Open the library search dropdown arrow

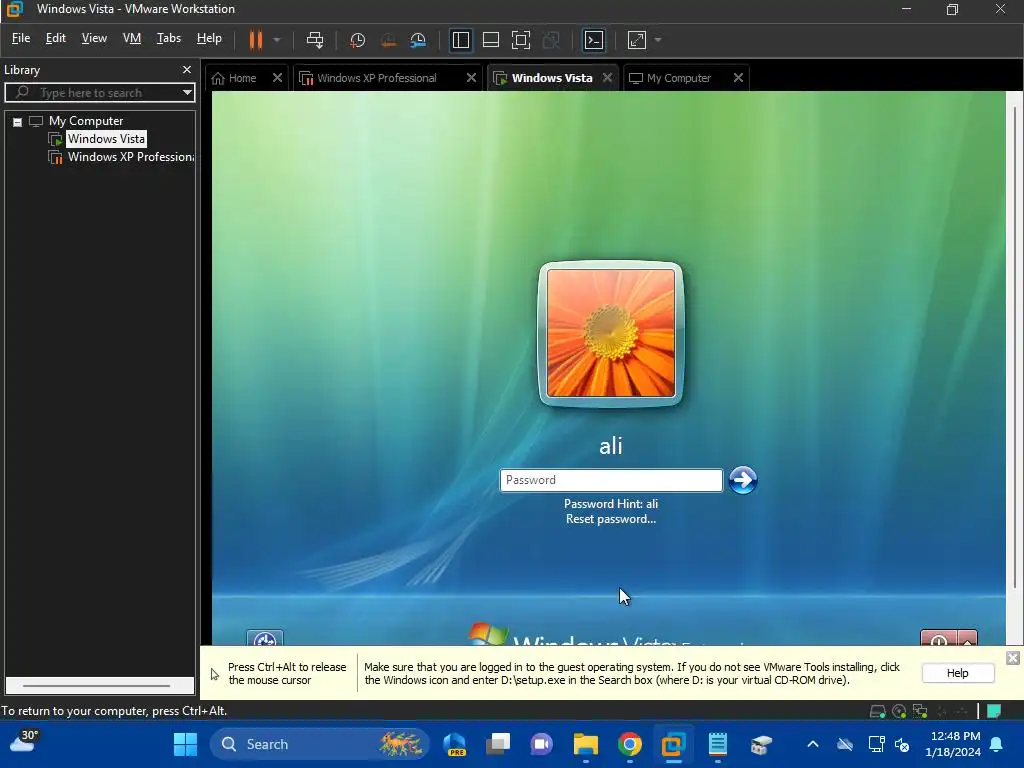[x=187, y=93]
